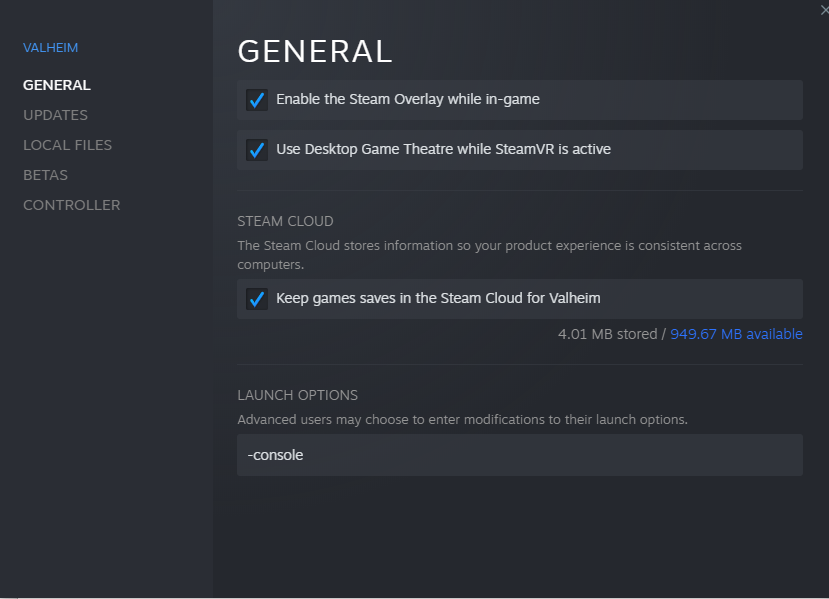Viewport: 829px width, 599px height.
Task: Select the GENERAL tab in sidebar
Action: 56,85
